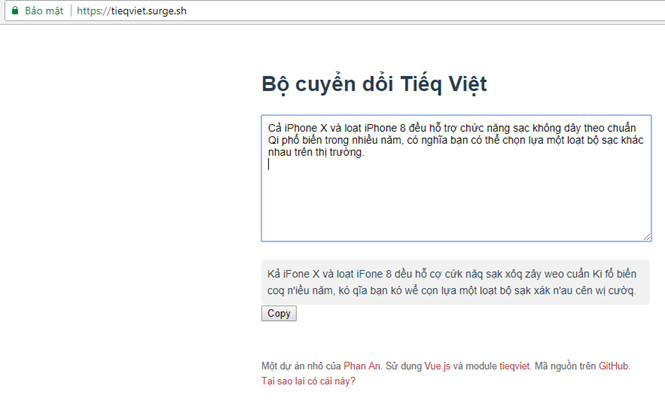Image resolution: width=665 pixels, height=404 pixels.
Task: Visit the GitHub source link
Action: pos(614,366)
